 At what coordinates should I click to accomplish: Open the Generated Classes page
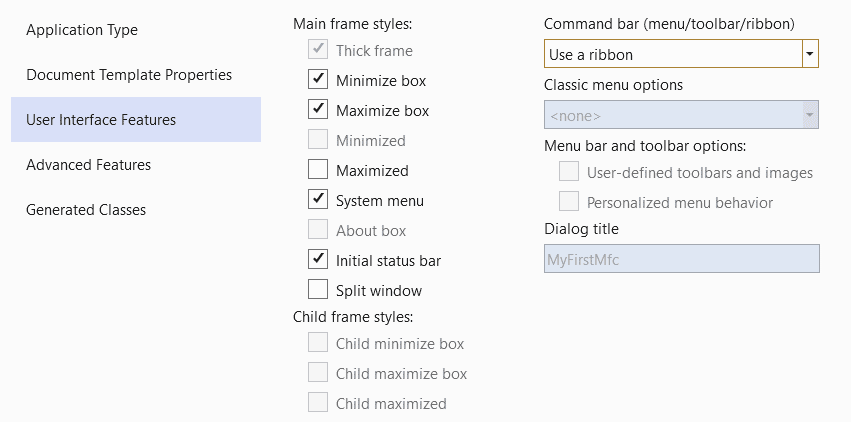tap(86, 210)
